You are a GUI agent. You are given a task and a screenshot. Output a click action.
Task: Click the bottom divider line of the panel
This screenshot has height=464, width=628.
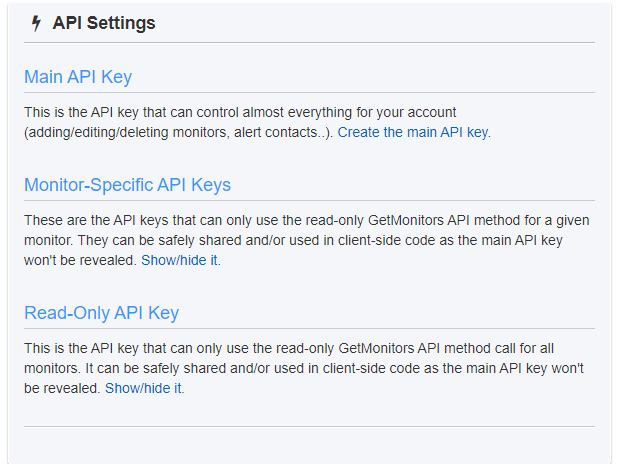click(309, 427)
